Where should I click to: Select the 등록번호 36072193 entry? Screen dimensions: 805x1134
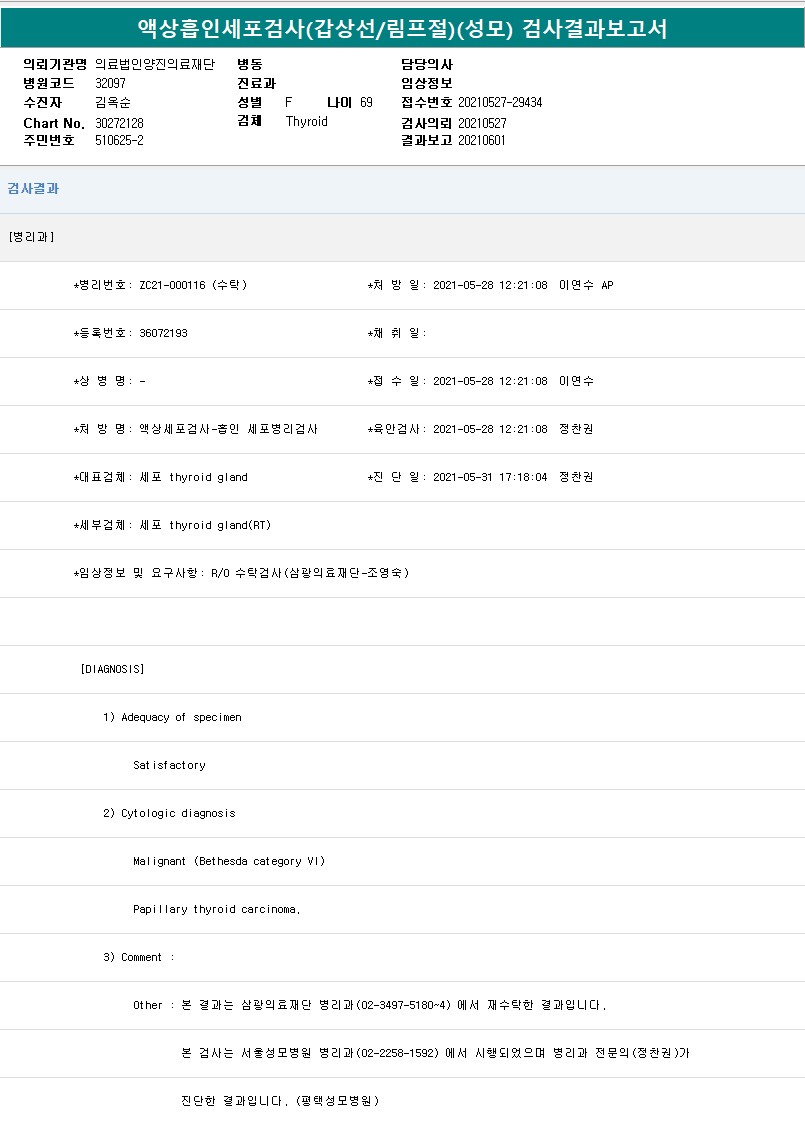coord(131,333)
